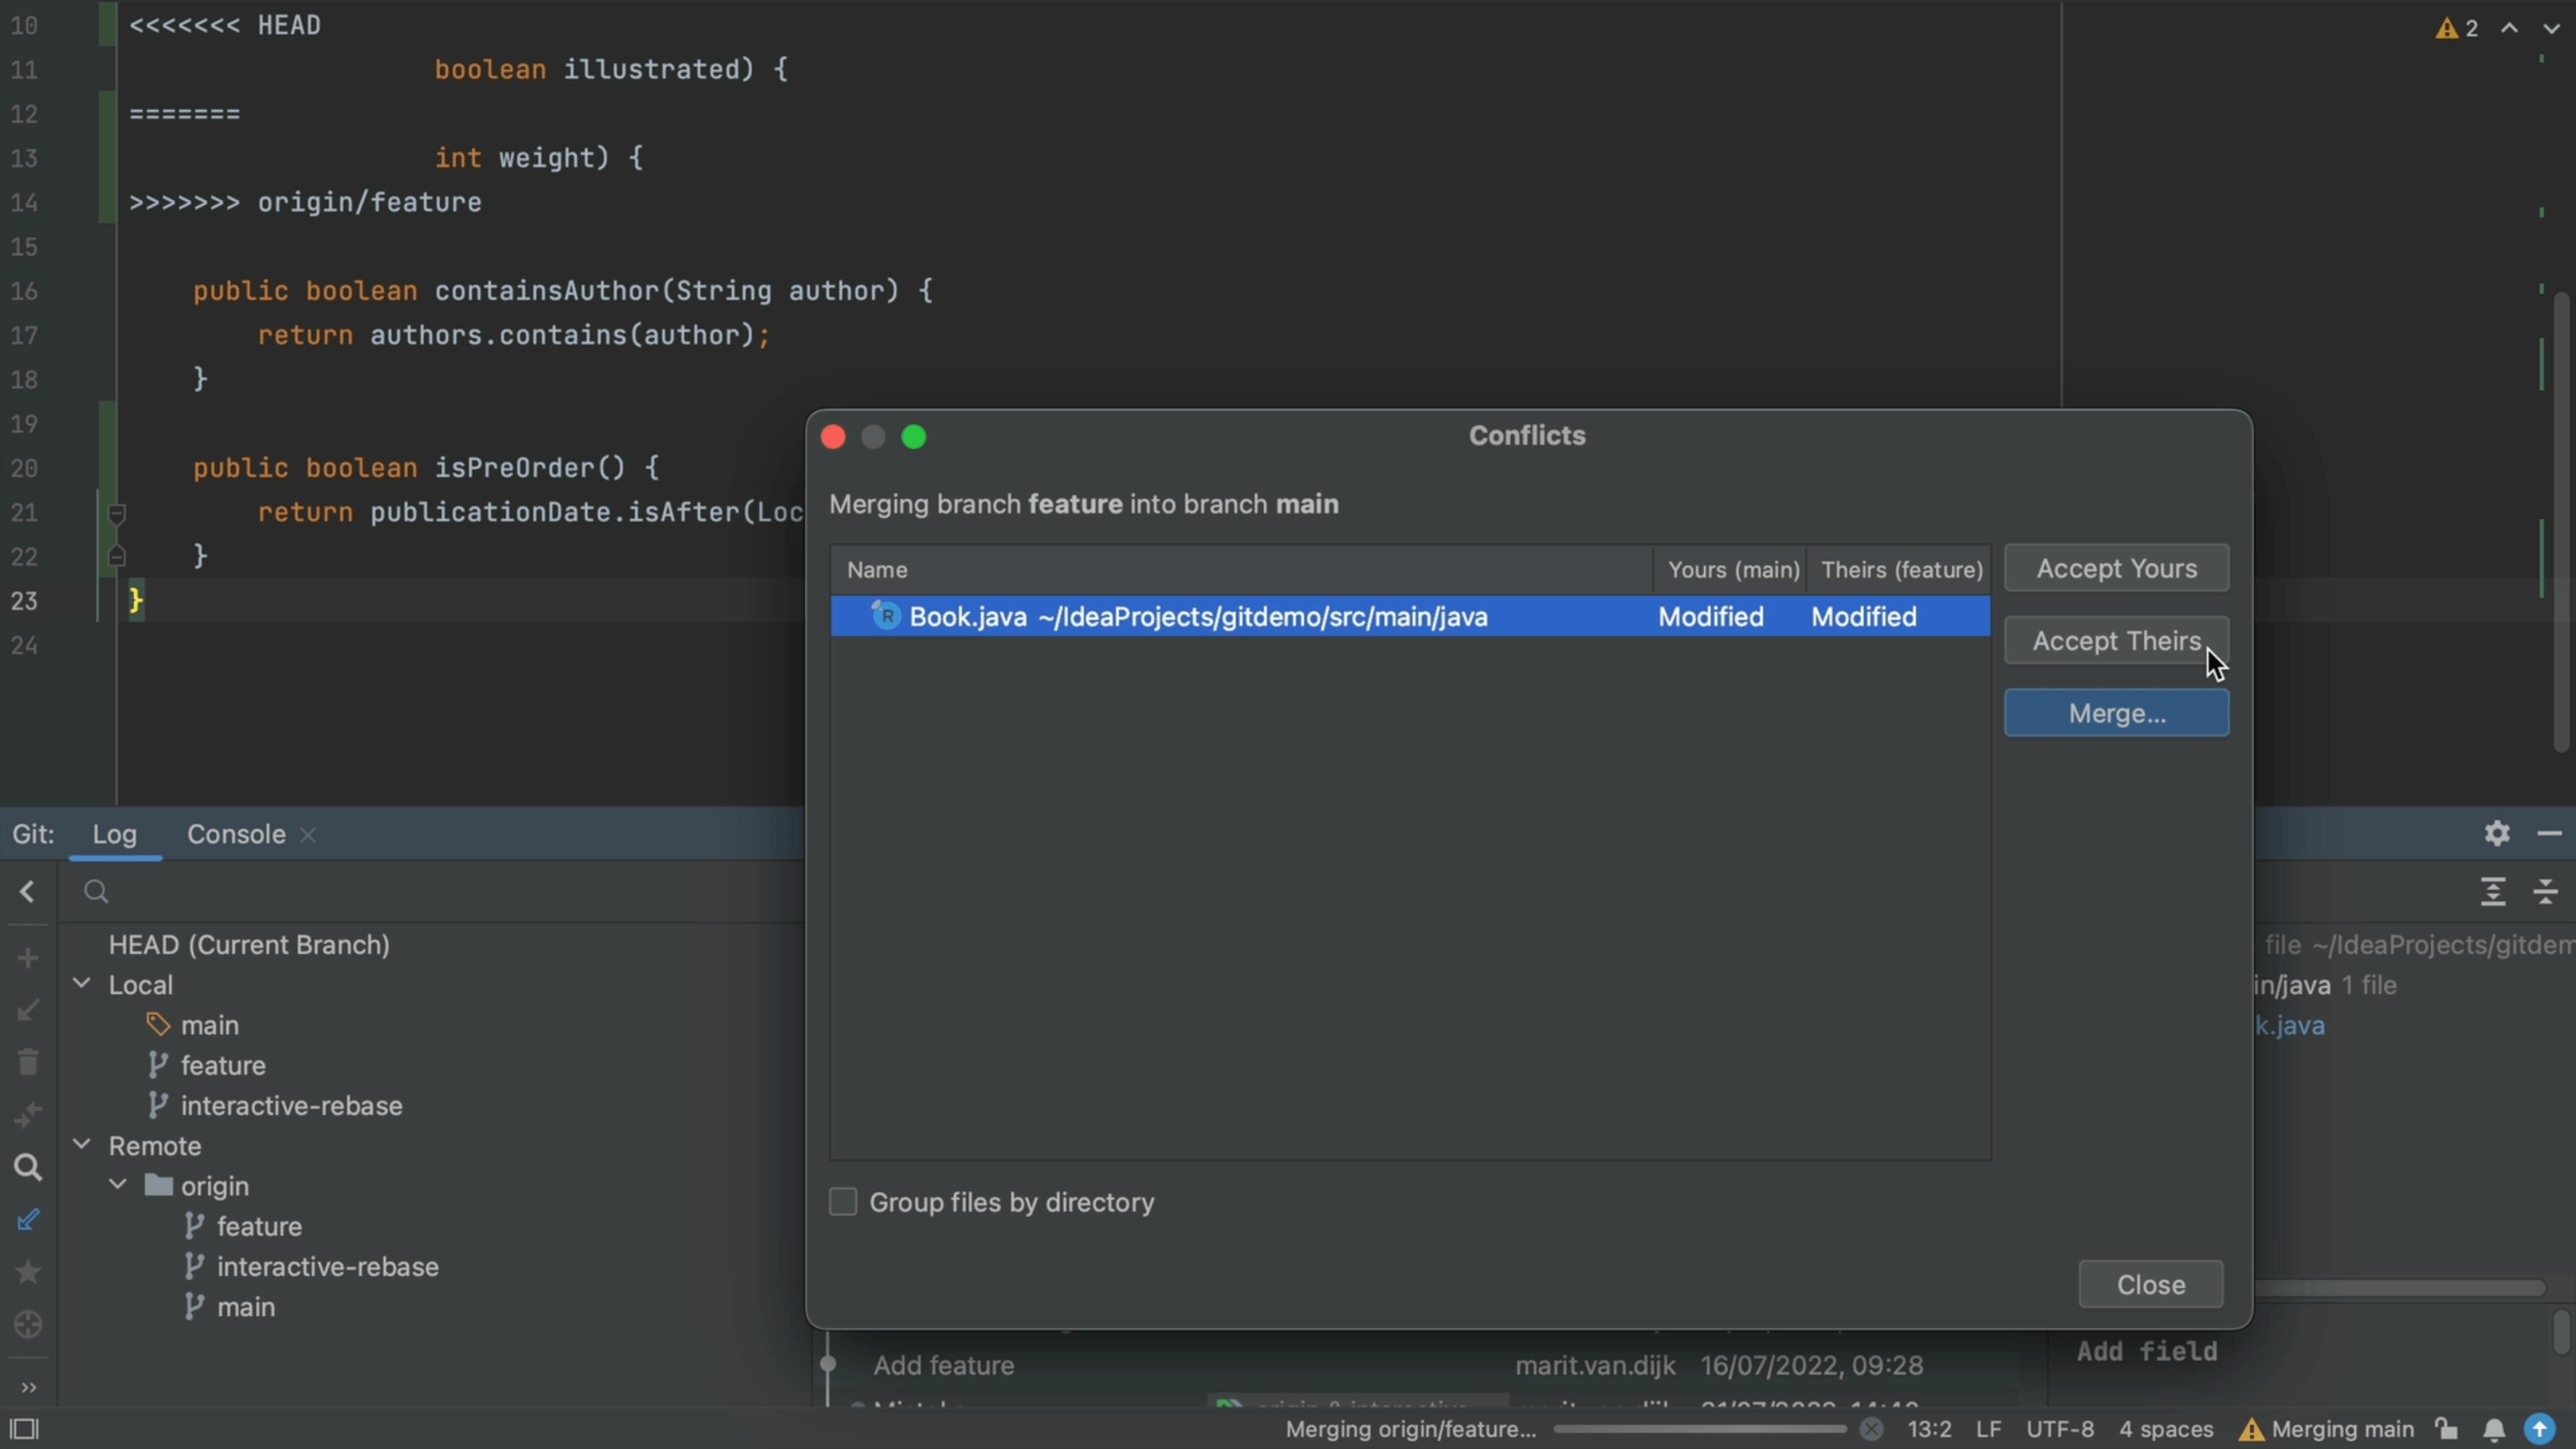Toggle the read-only lock icon in status bar
This screenshot has height=1449, width=2576.
coord(2446,1430)
